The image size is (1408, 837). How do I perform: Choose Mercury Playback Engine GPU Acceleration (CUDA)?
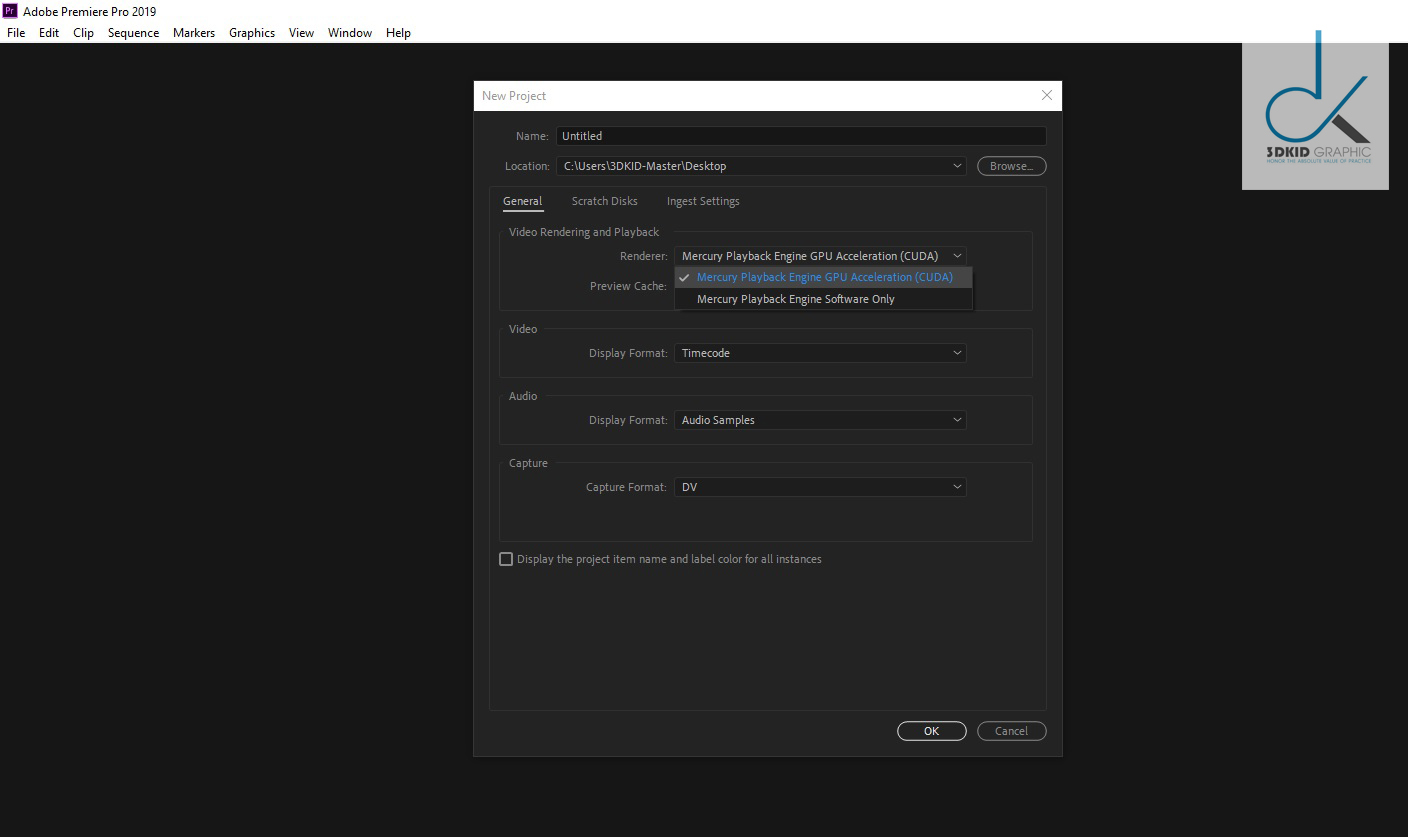pyautogui.click(x=824, y=277)
